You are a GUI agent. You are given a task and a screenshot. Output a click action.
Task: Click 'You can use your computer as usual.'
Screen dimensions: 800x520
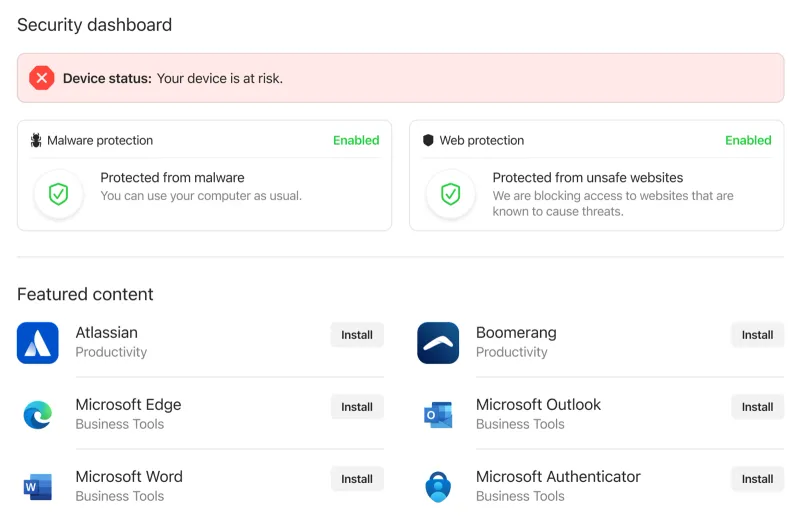[201, 196]
